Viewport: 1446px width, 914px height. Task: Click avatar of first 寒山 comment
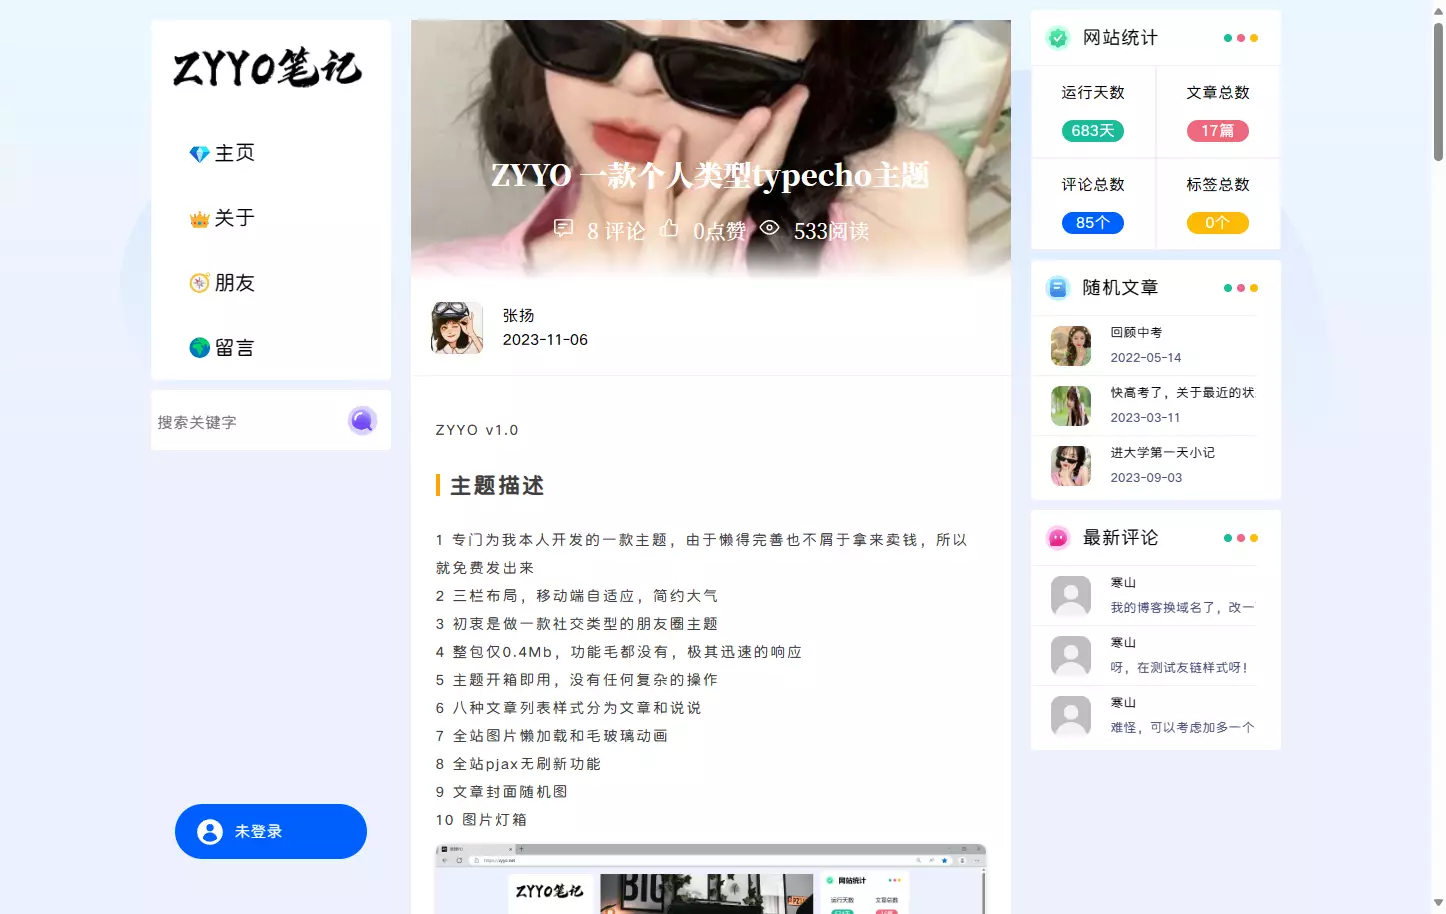coord(1071,596)
